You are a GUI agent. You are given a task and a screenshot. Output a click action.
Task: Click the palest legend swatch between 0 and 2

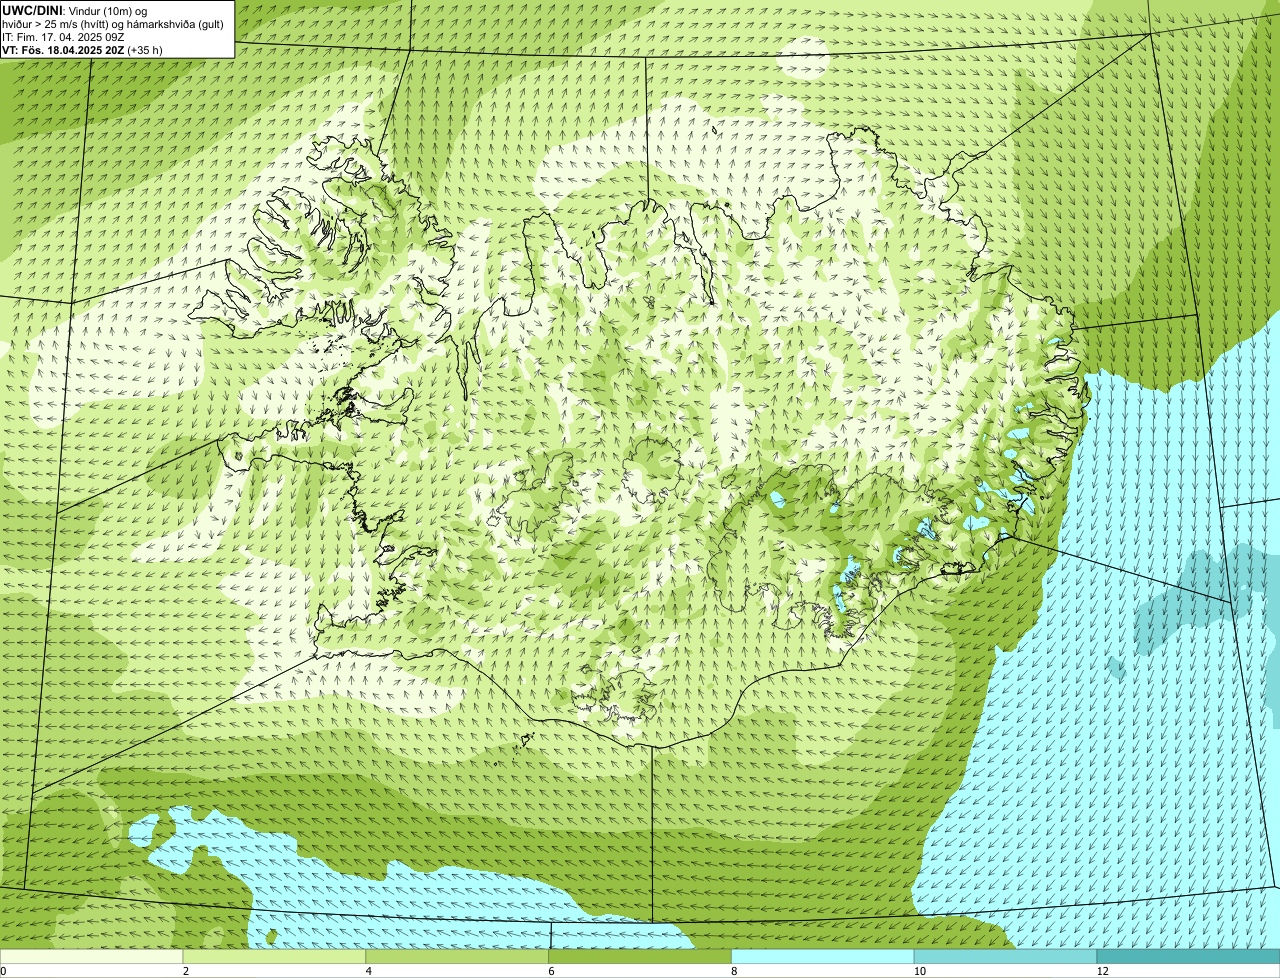tap(92, 957)
